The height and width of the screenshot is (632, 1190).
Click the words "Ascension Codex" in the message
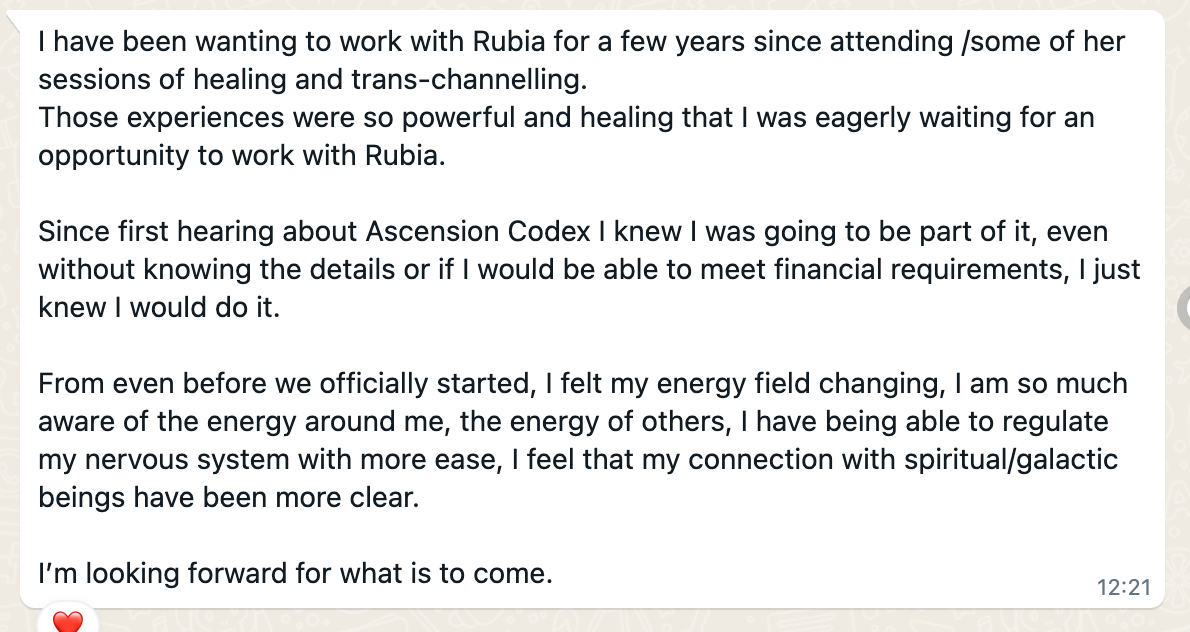[x=478, y=231]
